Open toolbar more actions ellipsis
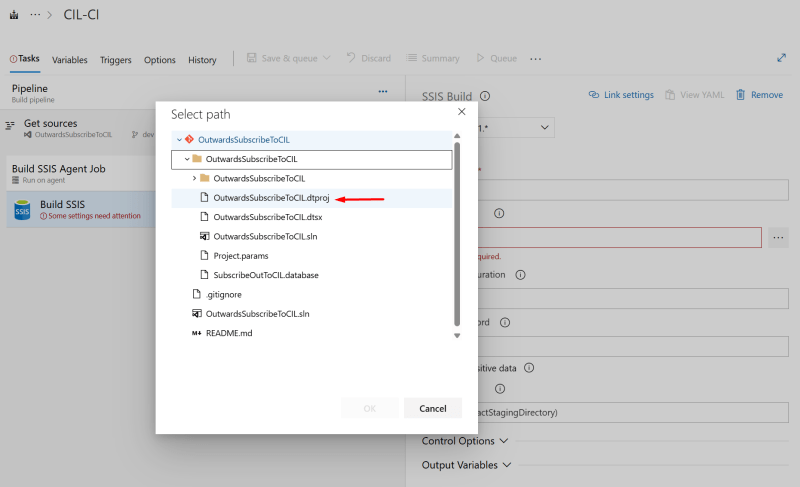Viewport: 800px width, 487px height. [535, 59]
